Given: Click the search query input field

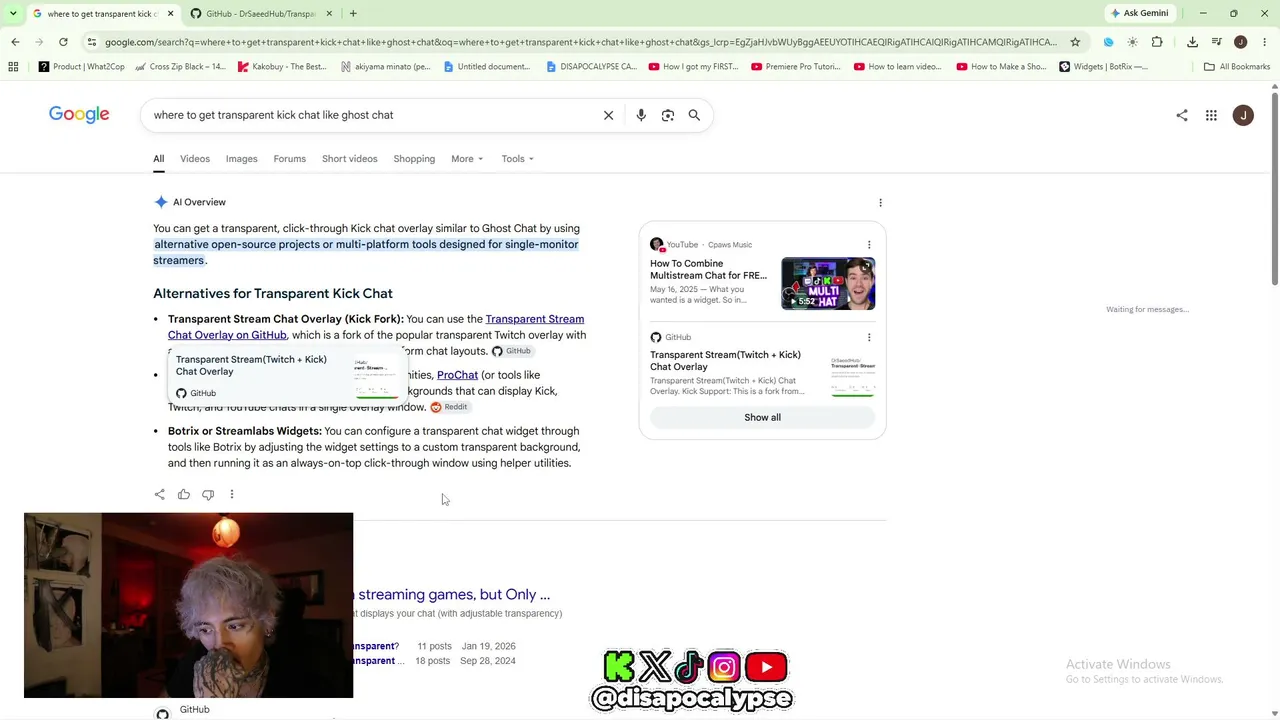Looking at the screenshot, I should 374,115.
